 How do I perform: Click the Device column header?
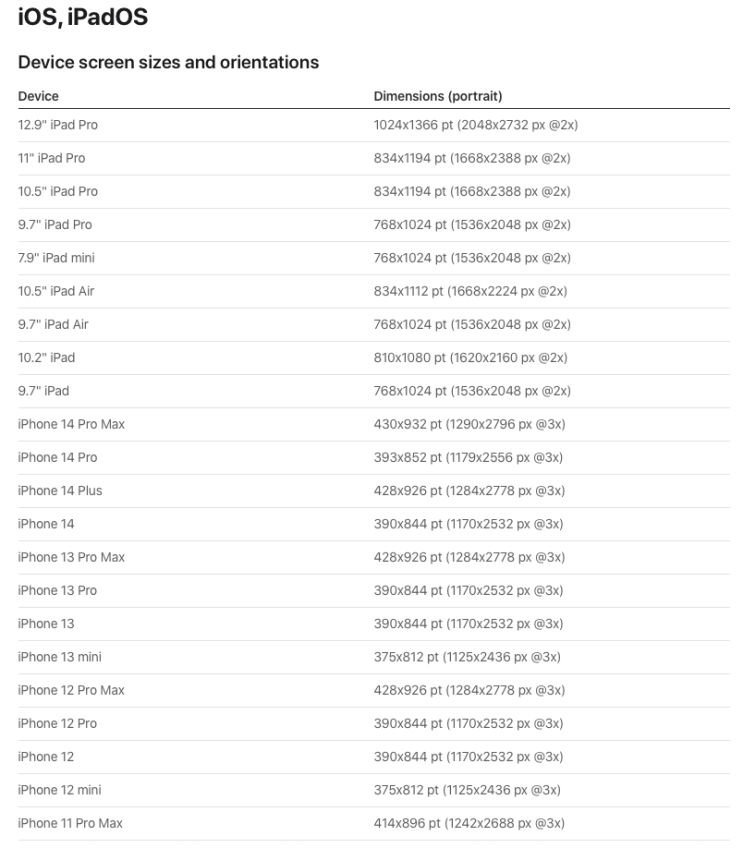click(38, 96)
